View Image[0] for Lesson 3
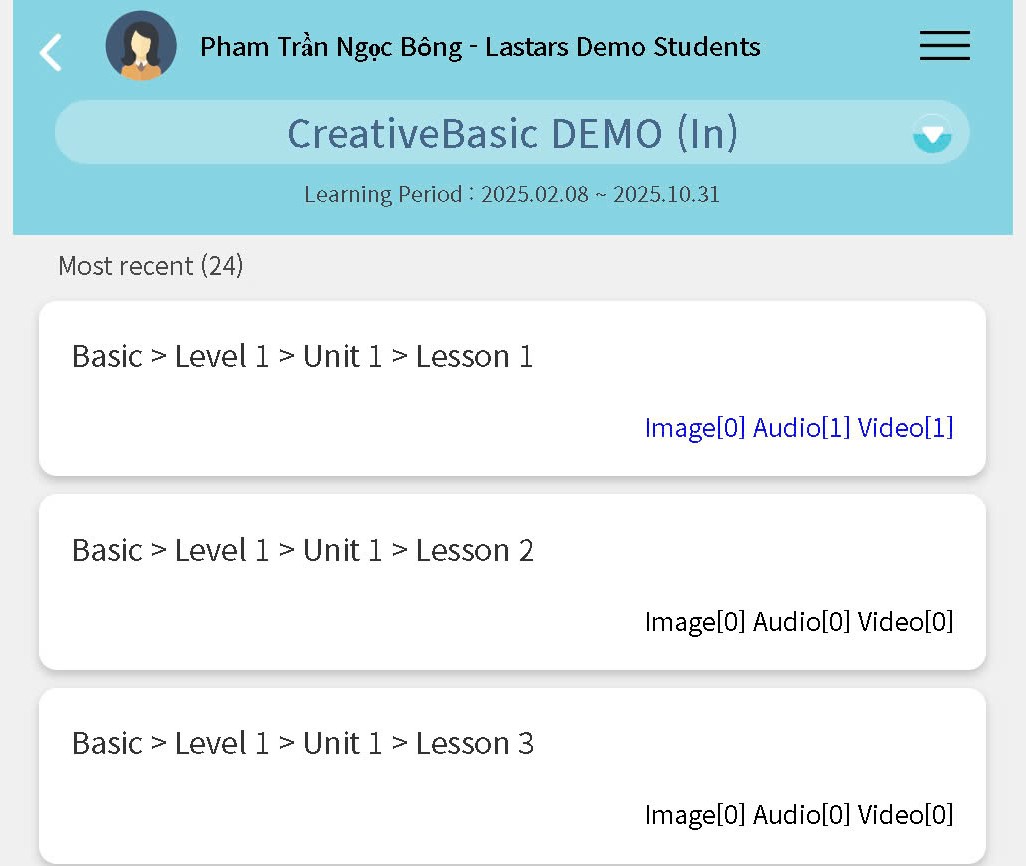1026x866 pixels. (695, 815)
